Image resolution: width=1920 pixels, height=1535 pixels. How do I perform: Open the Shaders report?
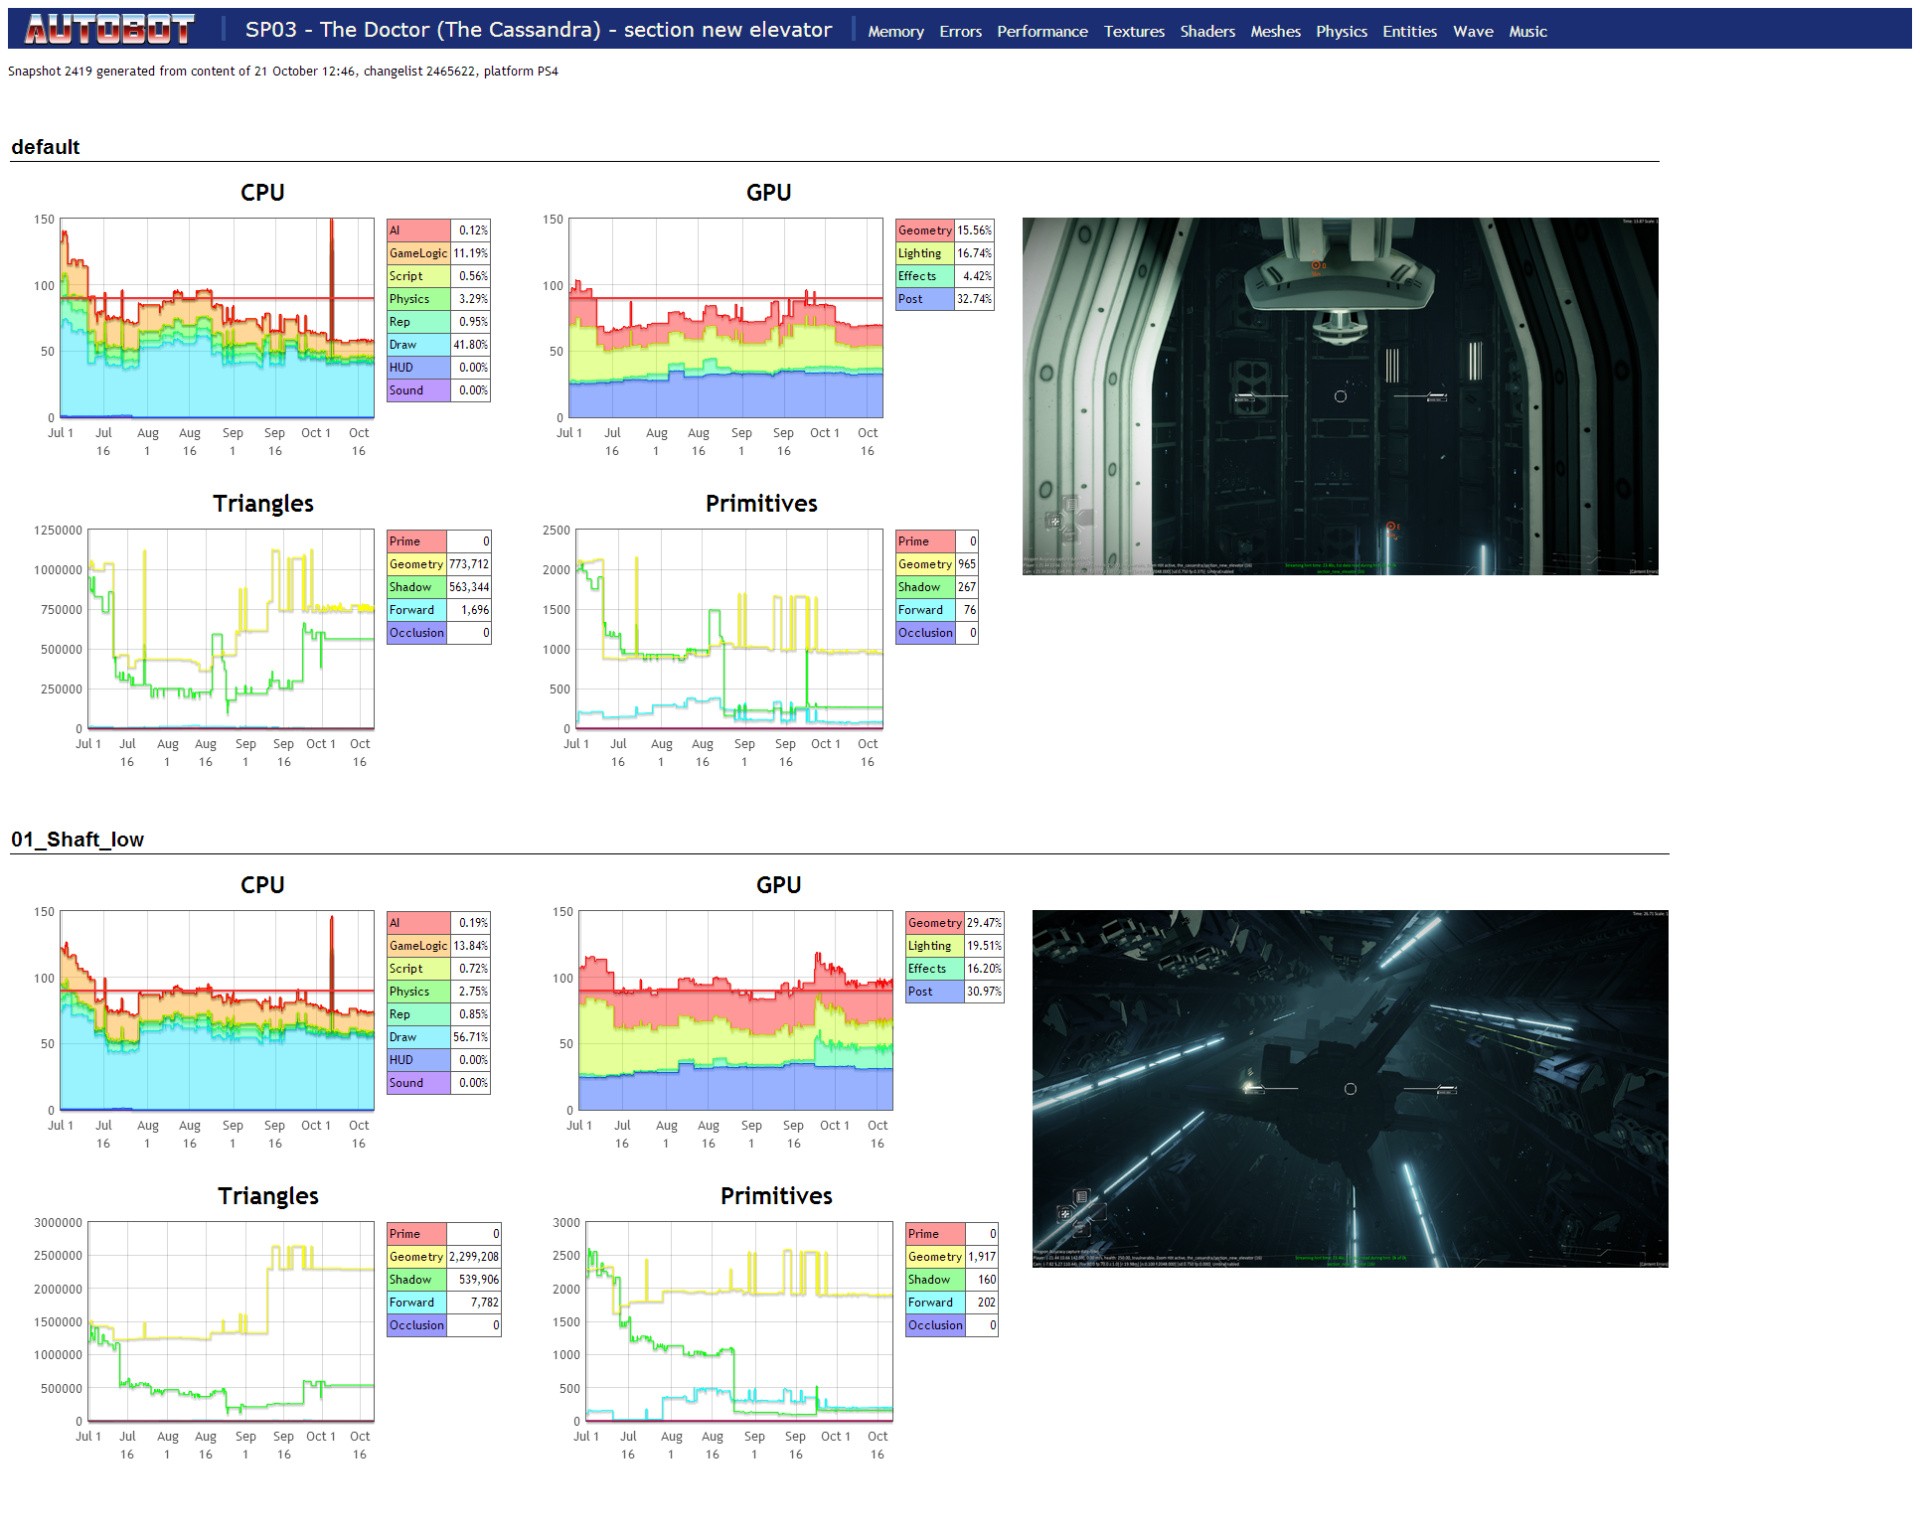pos(1207,32)
